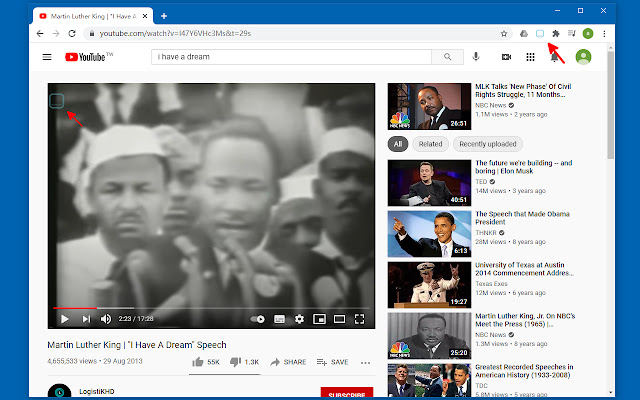Dislike the video (1.3K)
This screenshot has width=640, height=400.
click(x=244, y=362)
